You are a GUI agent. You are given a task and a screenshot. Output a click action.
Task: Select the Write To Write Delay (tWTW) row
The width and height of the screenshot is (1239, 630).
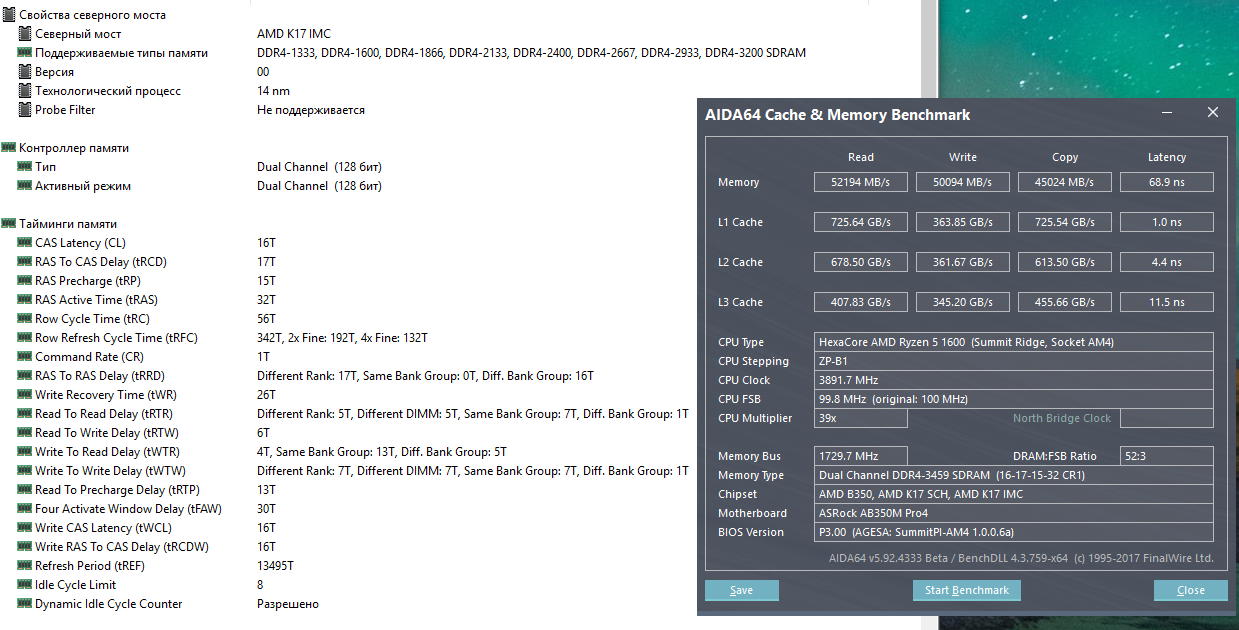(354, 471)
